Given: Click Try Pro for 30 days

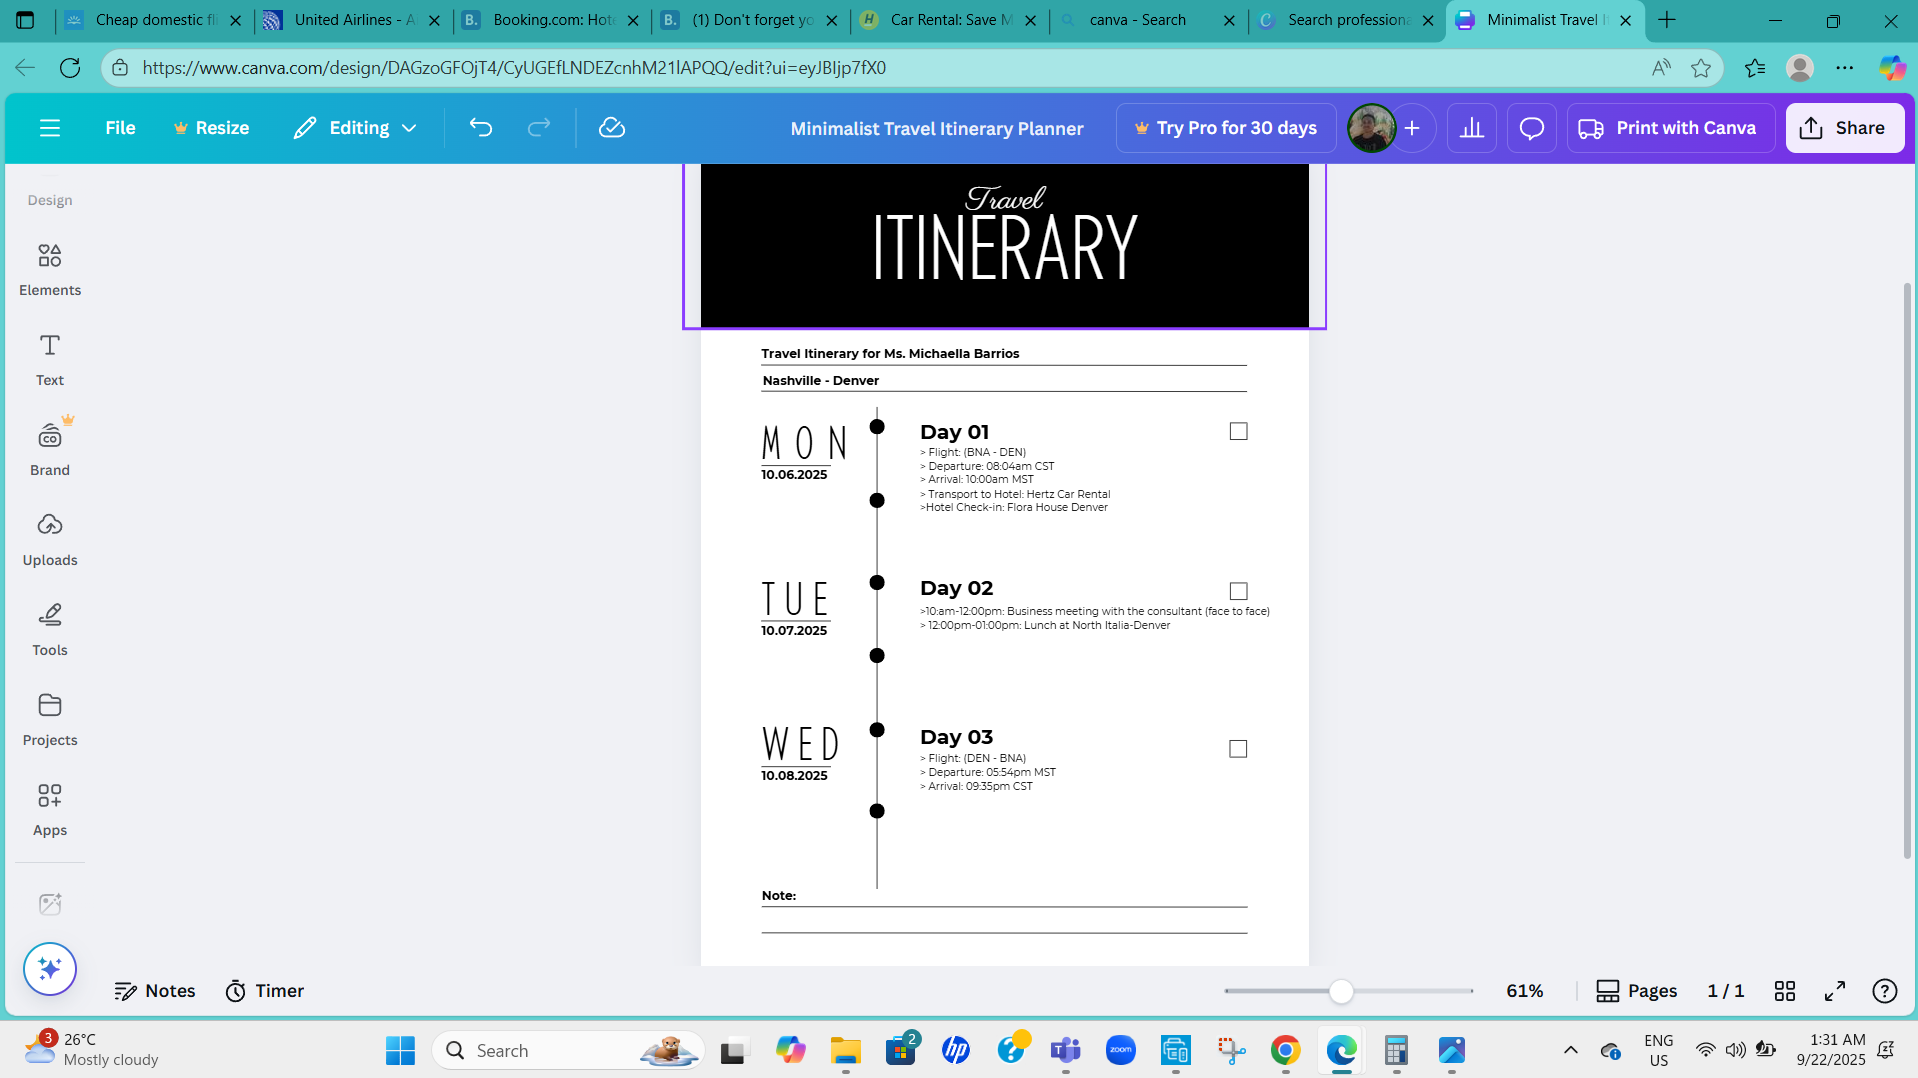Looking at the screenshot, I should (x=1226, y=128).
